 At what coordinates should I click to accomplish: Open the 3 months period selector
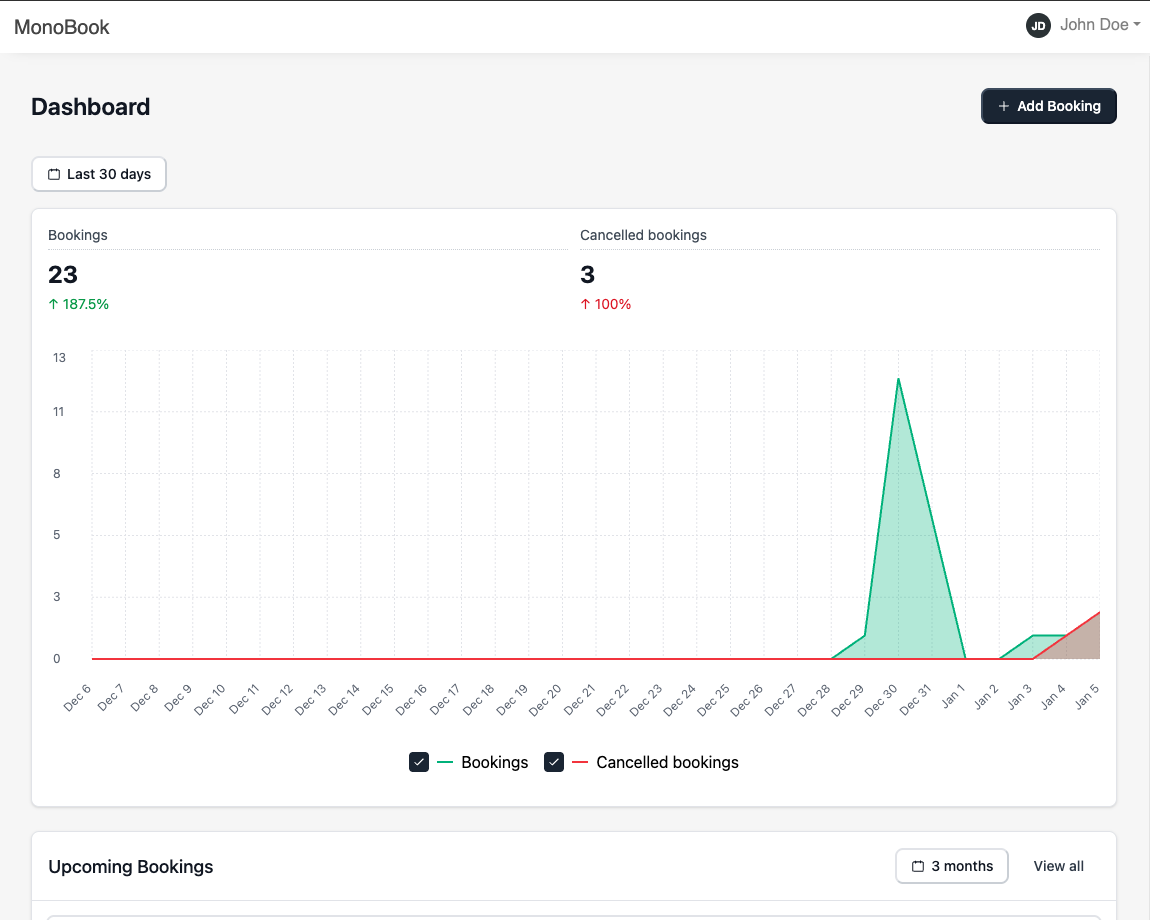point(951,866)
